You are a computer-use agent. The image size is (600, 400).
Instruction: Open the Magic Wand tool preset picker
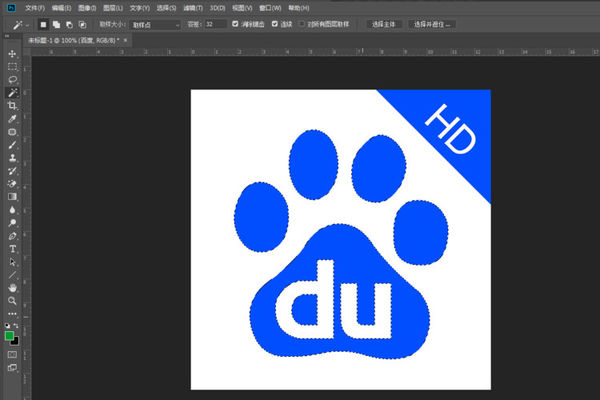coord(21,25)
